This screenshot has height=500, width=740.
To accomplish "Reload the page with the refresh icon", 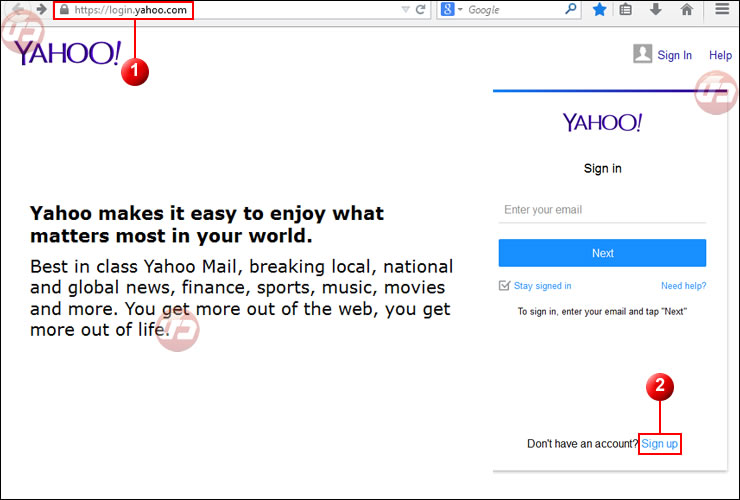I will 420,9.
